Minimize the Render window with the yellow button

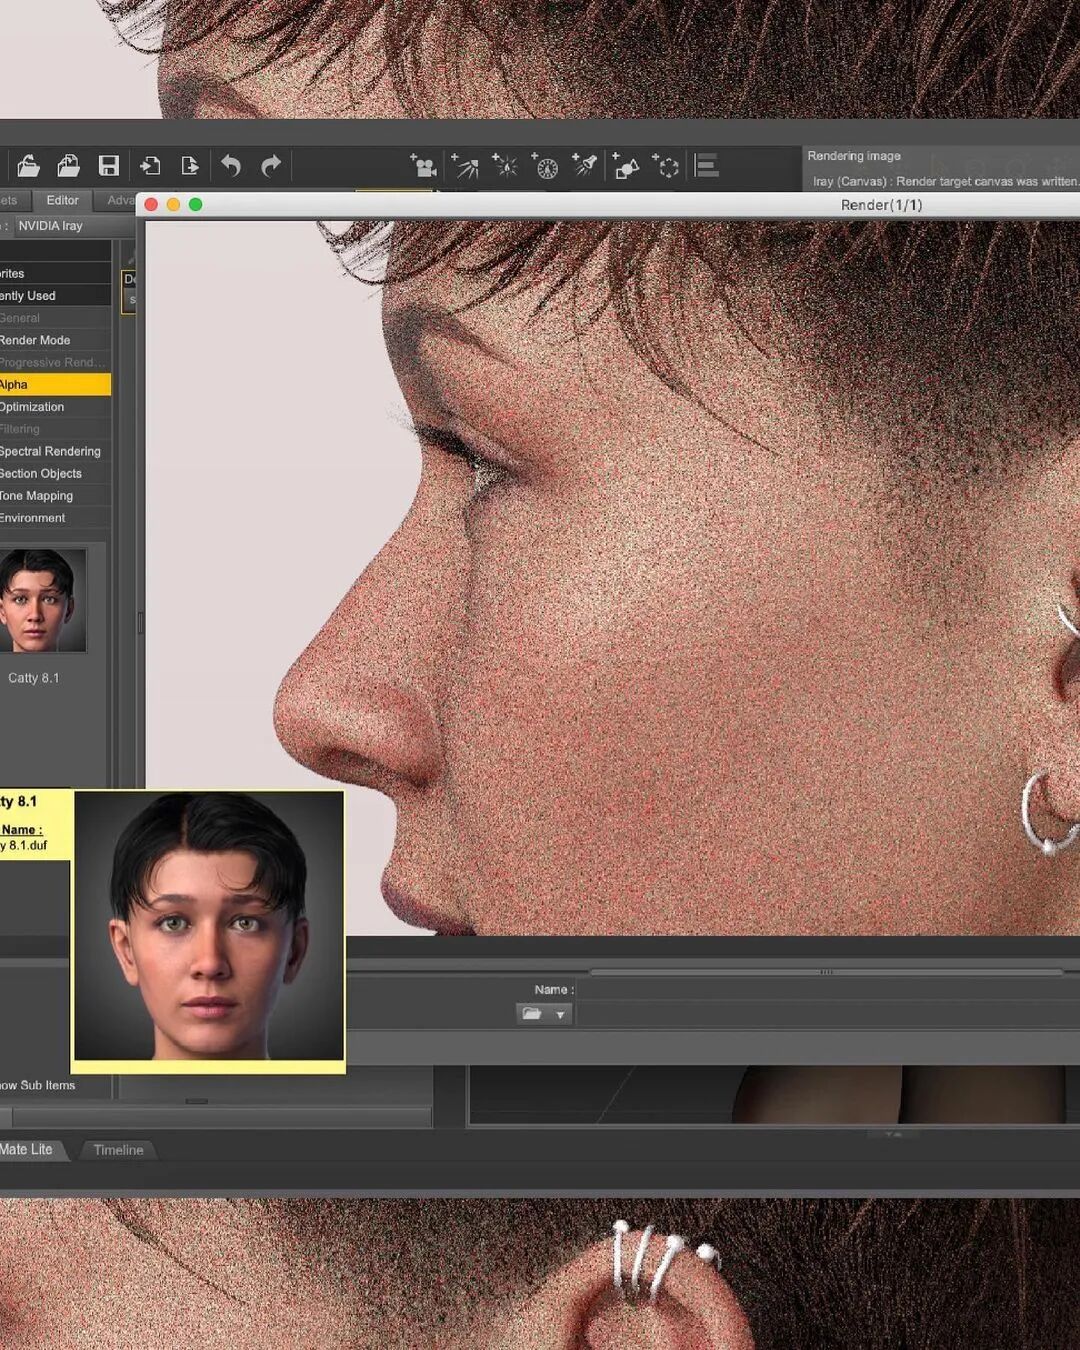click(x=173, y=204)
